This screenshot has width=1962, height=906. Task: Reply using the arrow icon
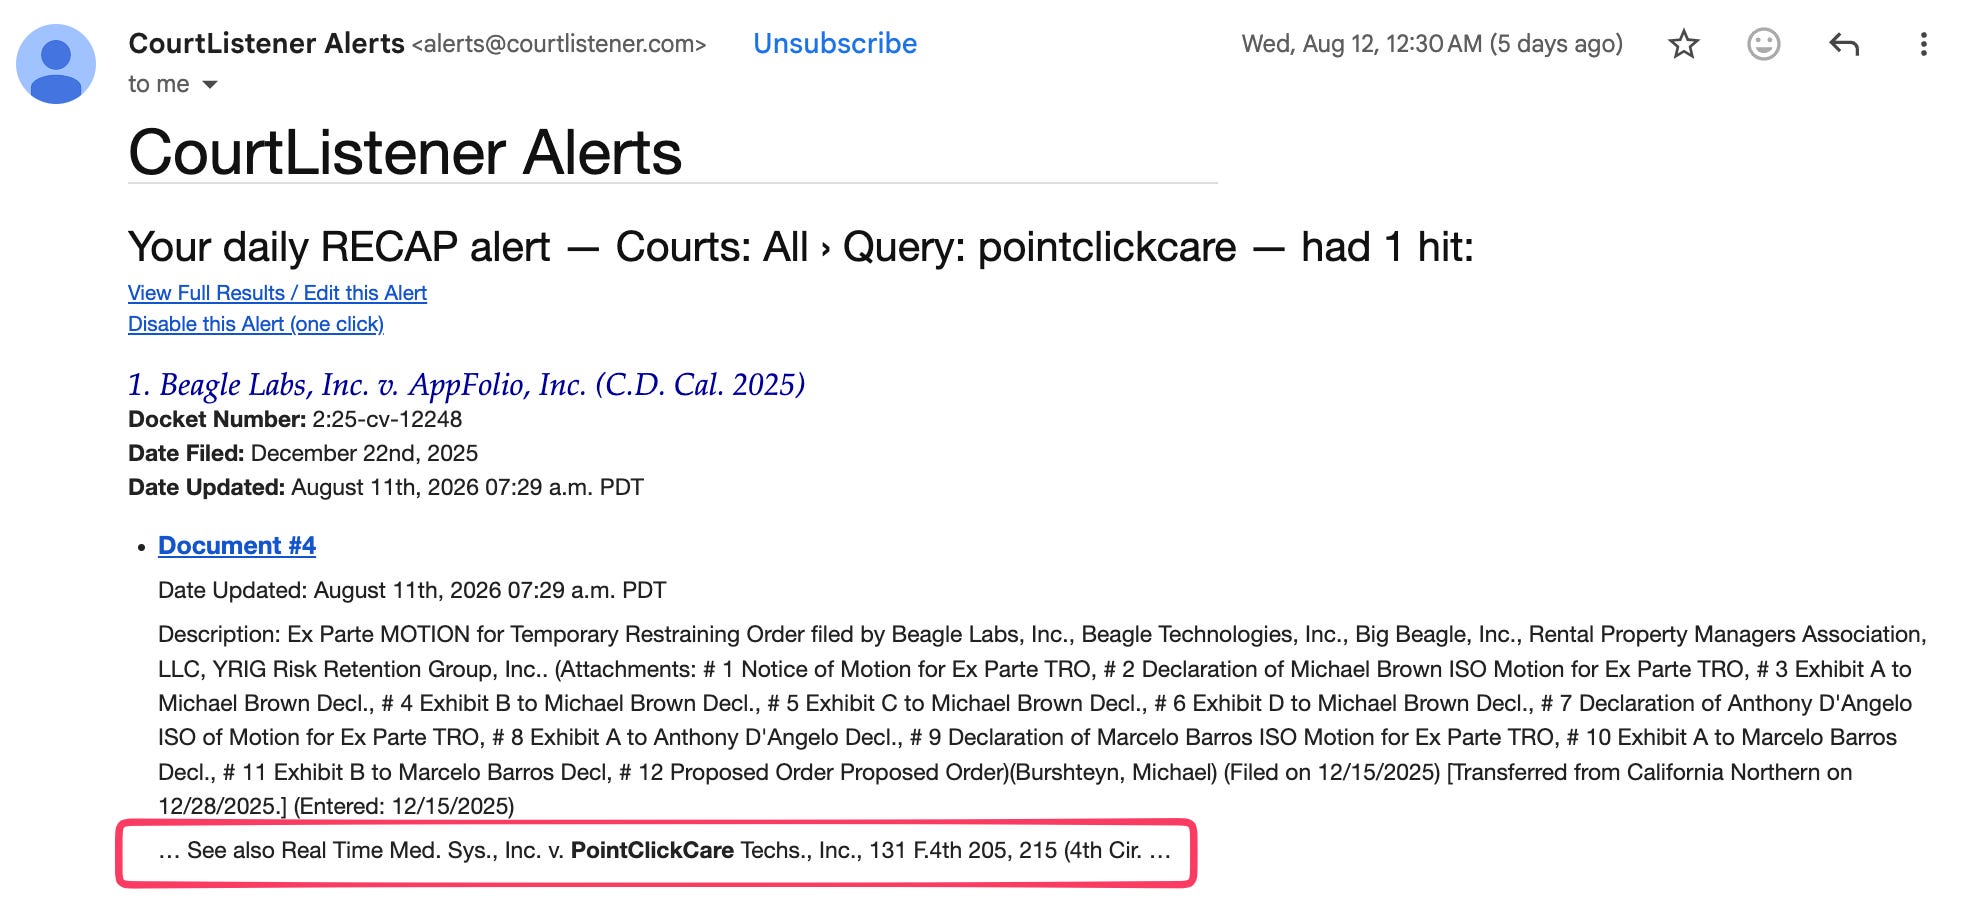(x=1843, y=44)
